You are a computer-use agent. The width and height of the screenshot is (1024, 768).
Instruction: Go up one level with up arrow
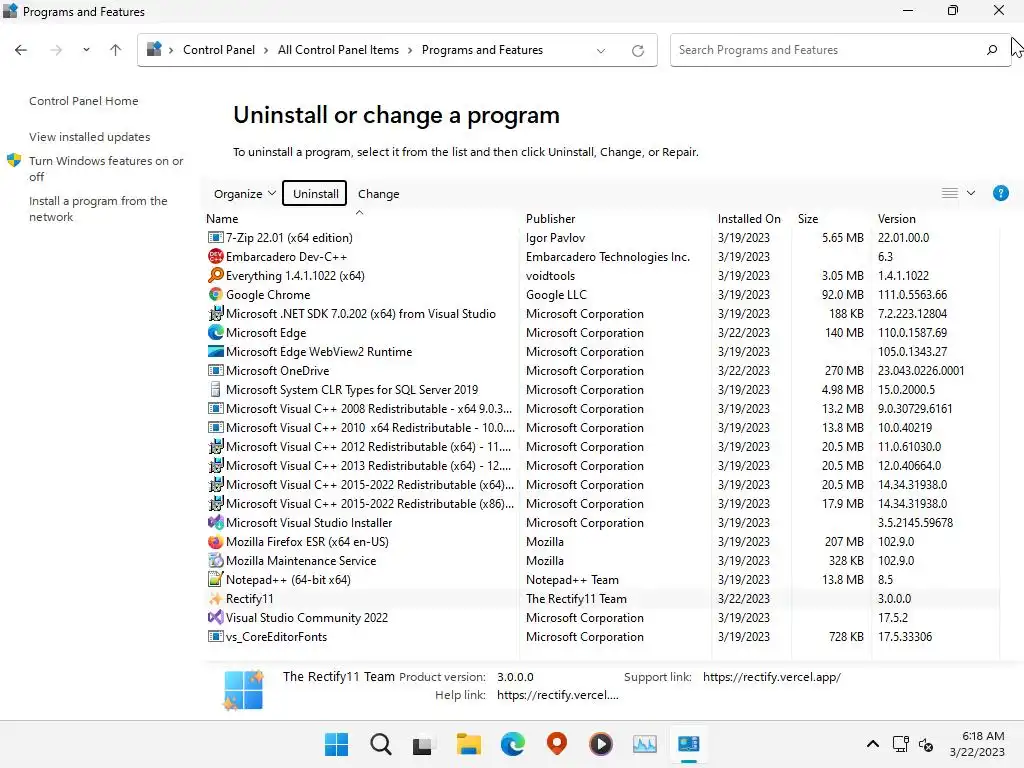tap(116, 50)
